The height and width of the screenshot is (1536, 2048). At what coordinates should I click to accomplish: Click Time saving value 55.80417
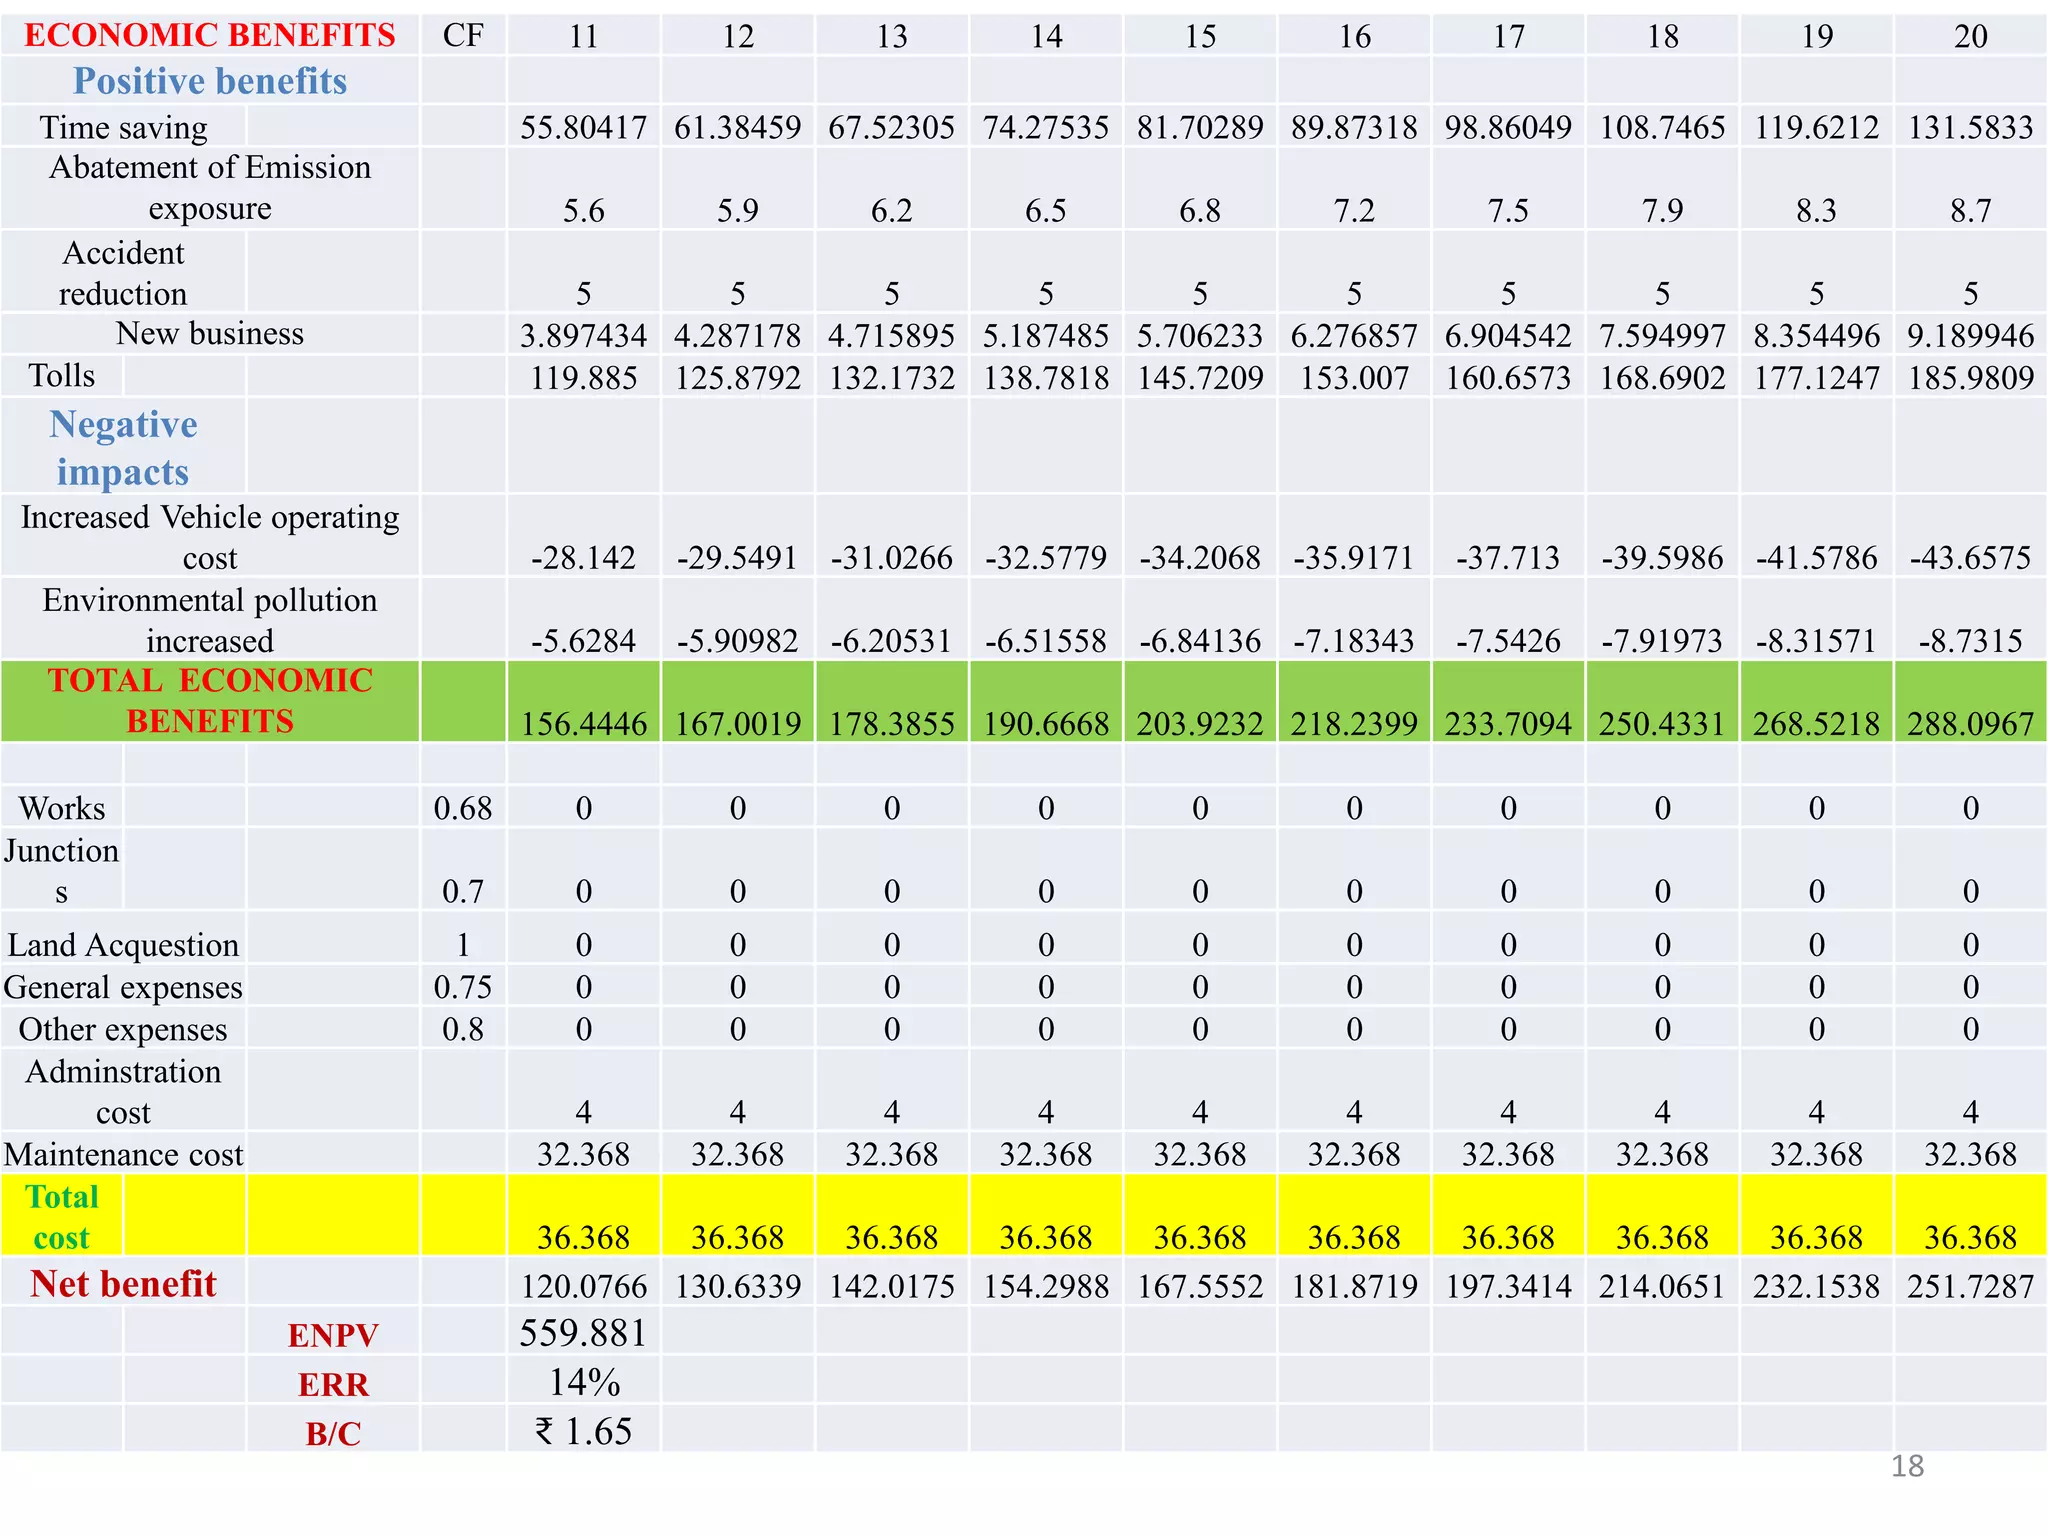[x=584, y=128]
